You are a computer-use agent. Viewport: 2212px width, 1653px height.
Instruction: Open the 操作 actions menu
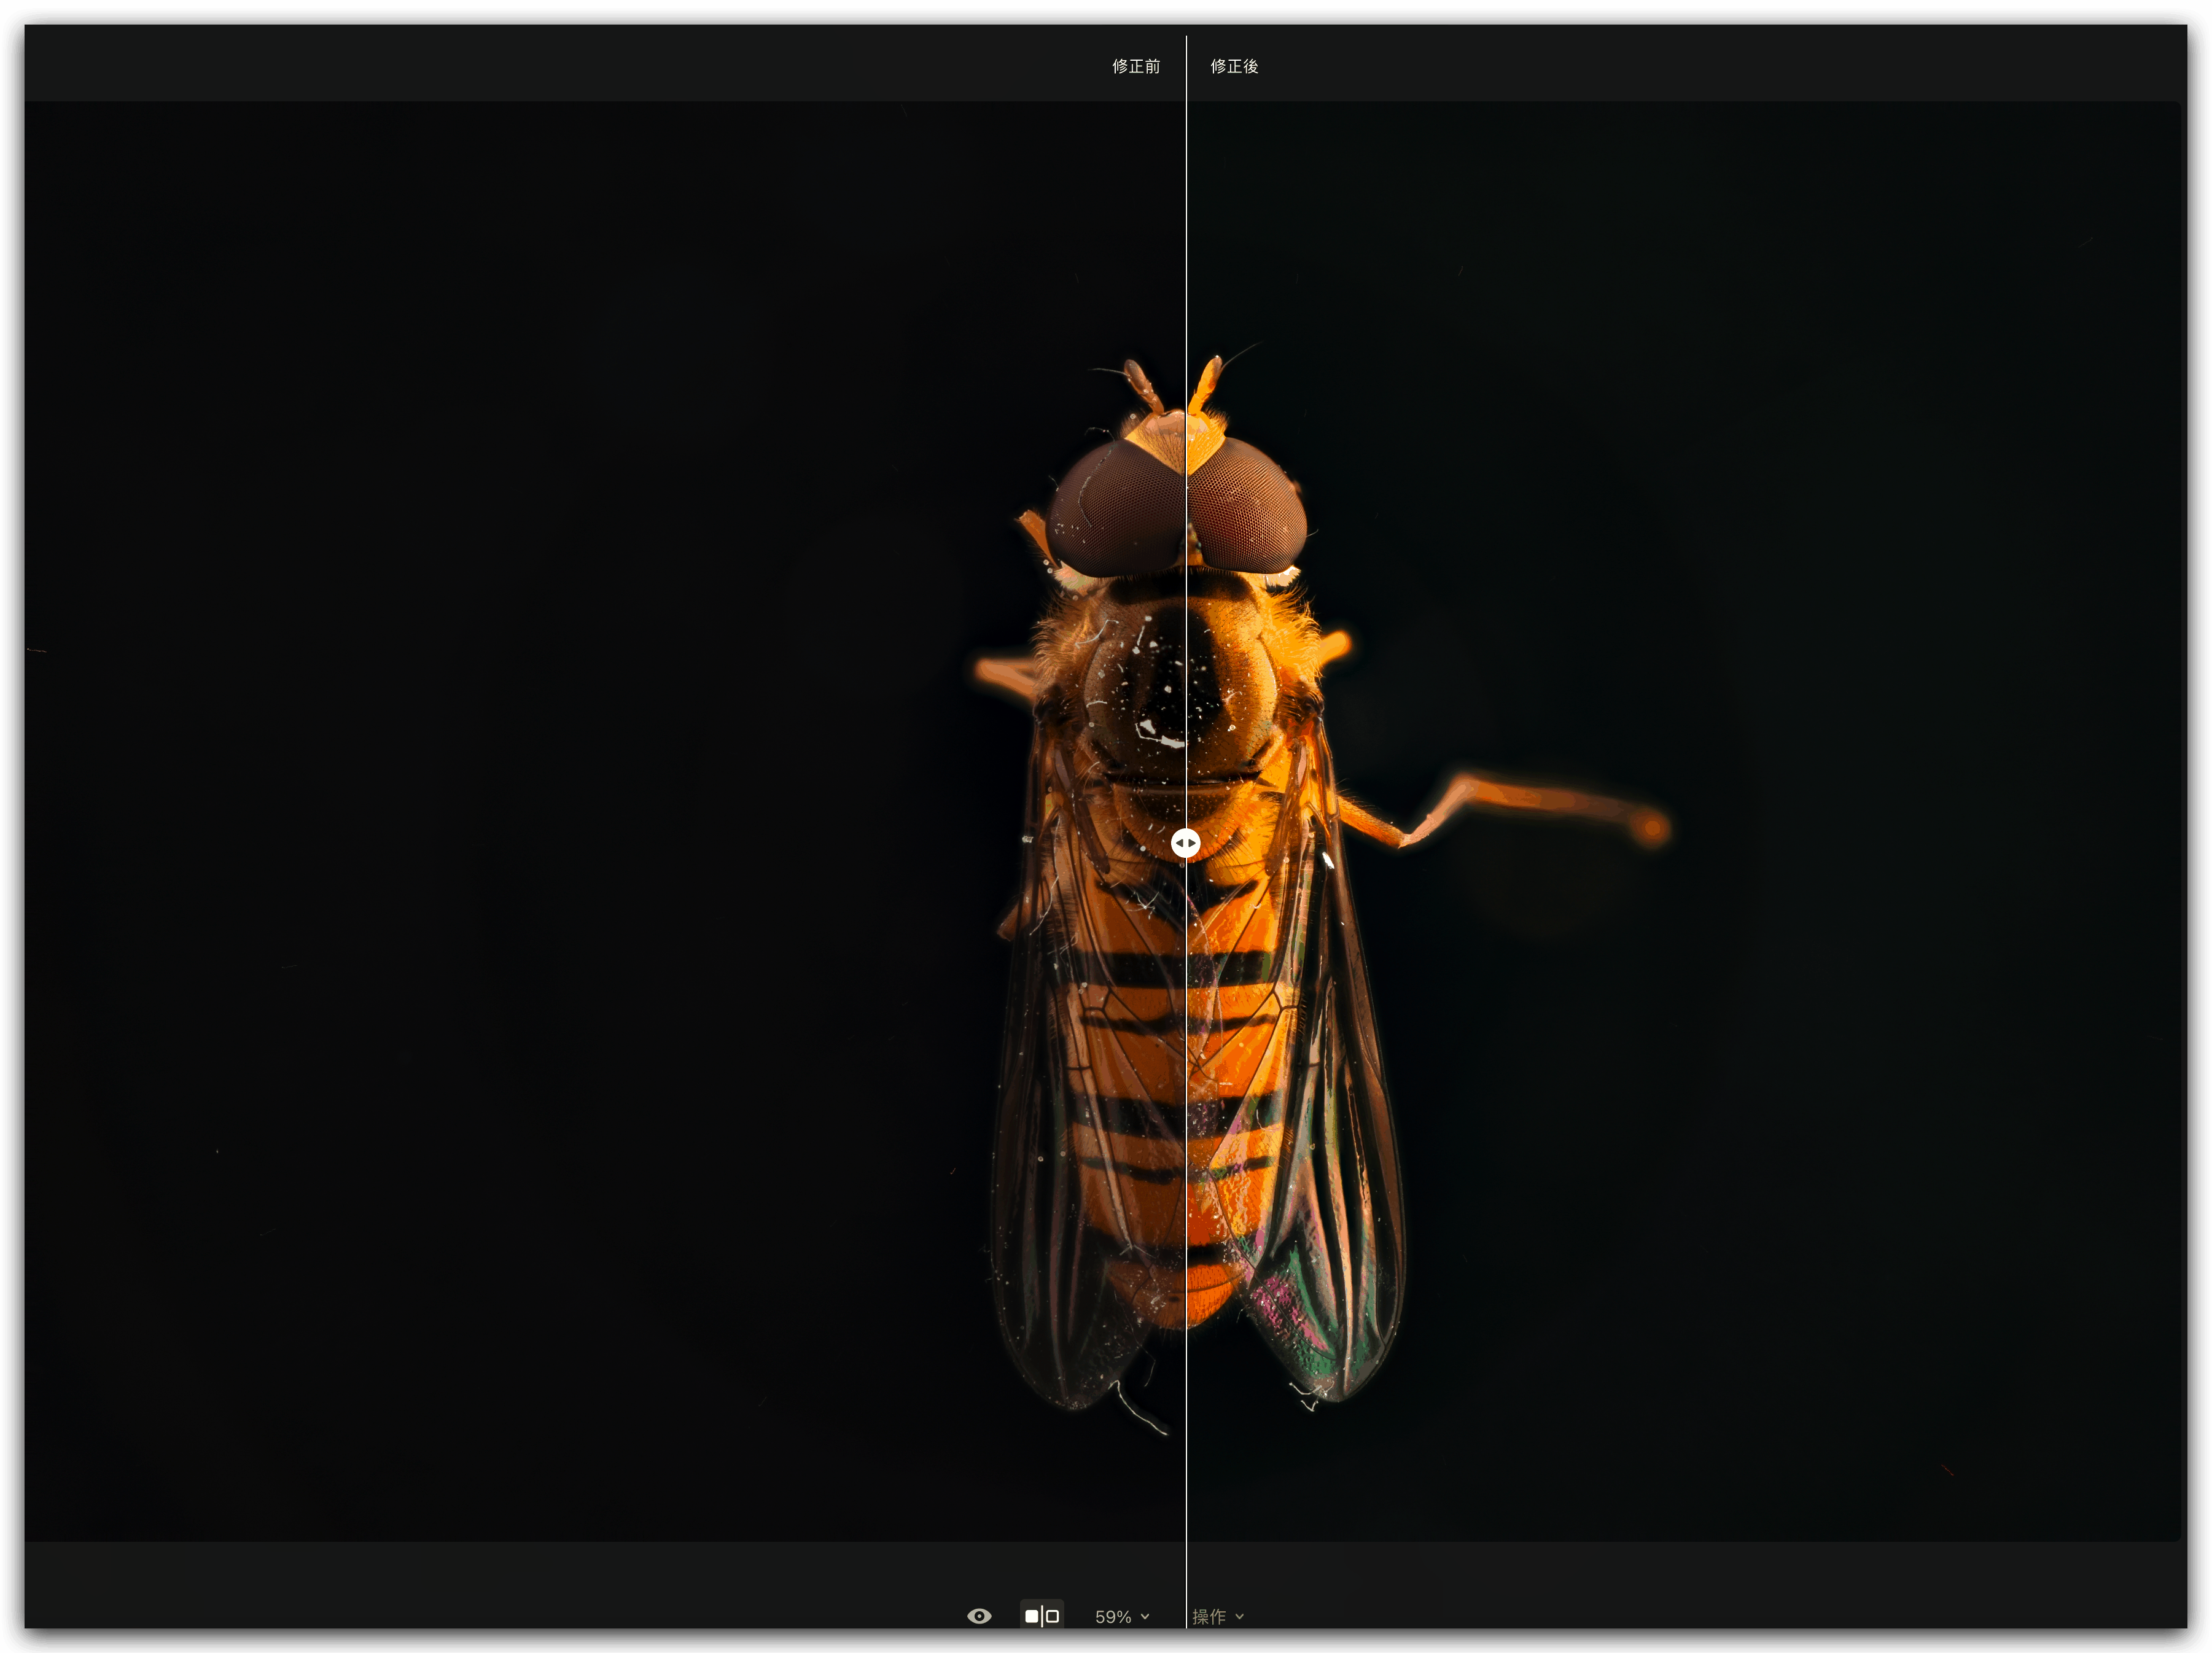pyautogui.click(x=1209, y=1617)
